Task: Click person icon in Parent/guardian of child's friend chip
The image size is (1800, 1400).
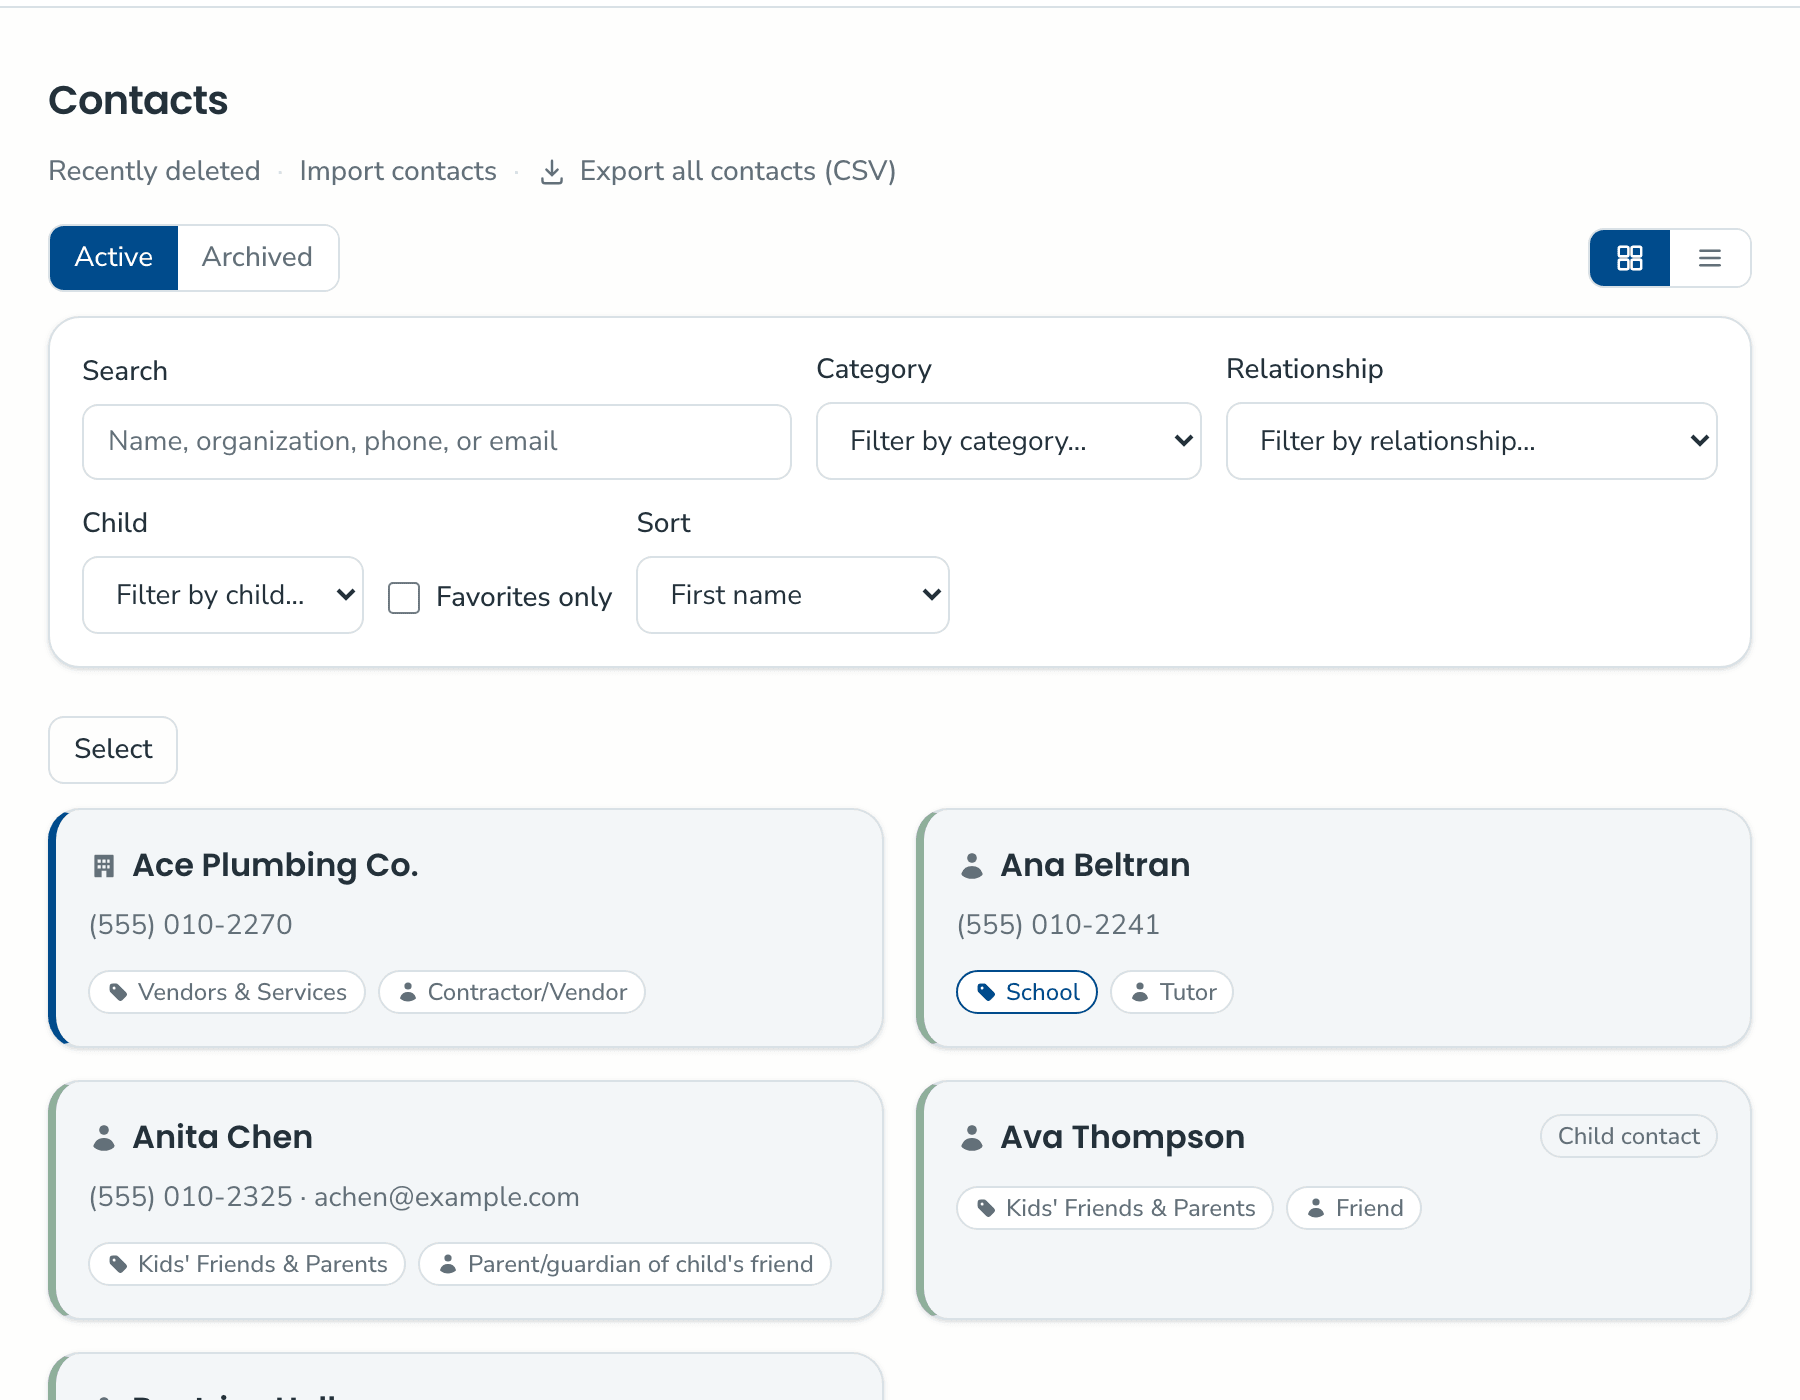Action: click(x=448, y=1264)
